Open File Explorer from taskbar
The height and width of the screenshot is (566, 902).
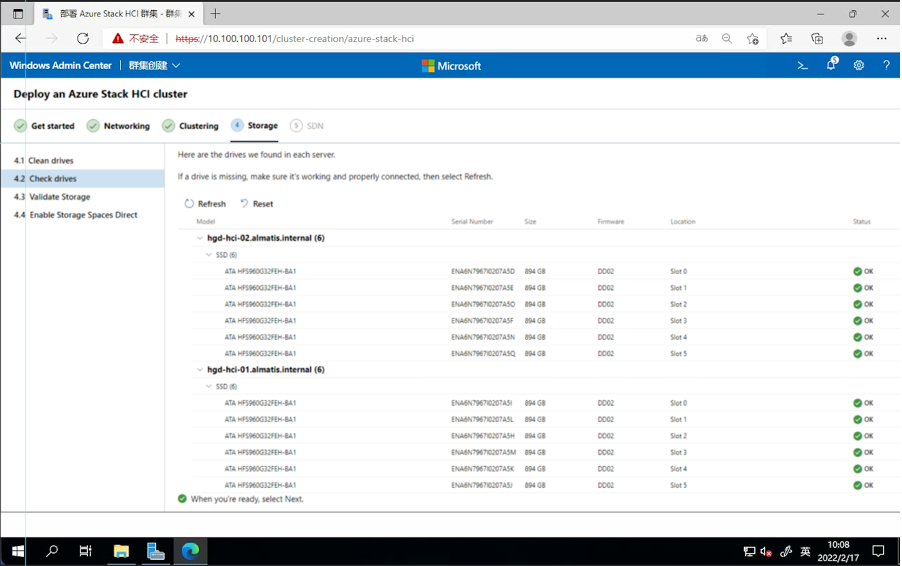121,551
